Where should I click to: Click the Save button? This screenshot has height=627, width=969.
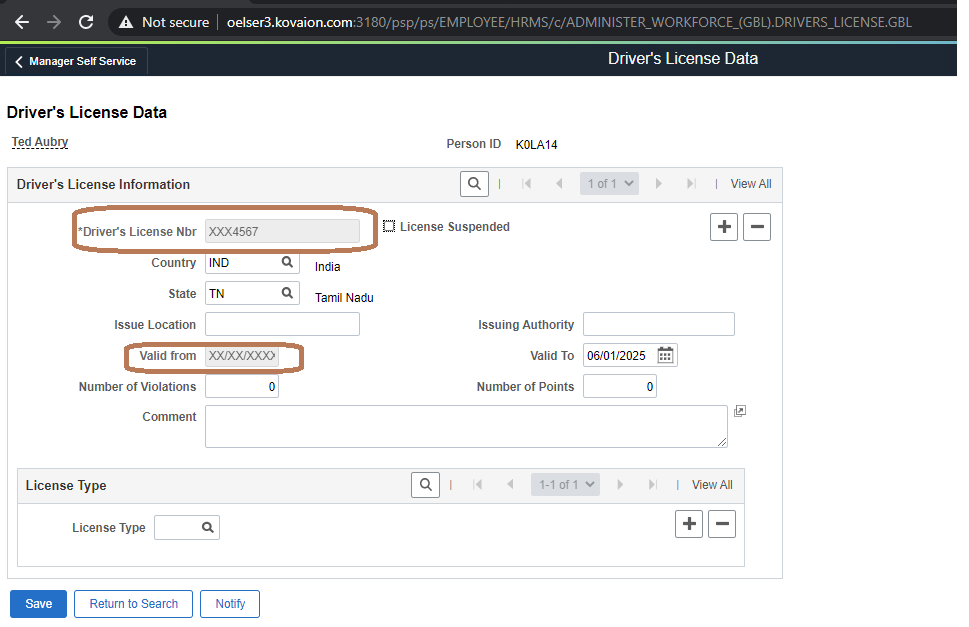(x=38, y=604)
